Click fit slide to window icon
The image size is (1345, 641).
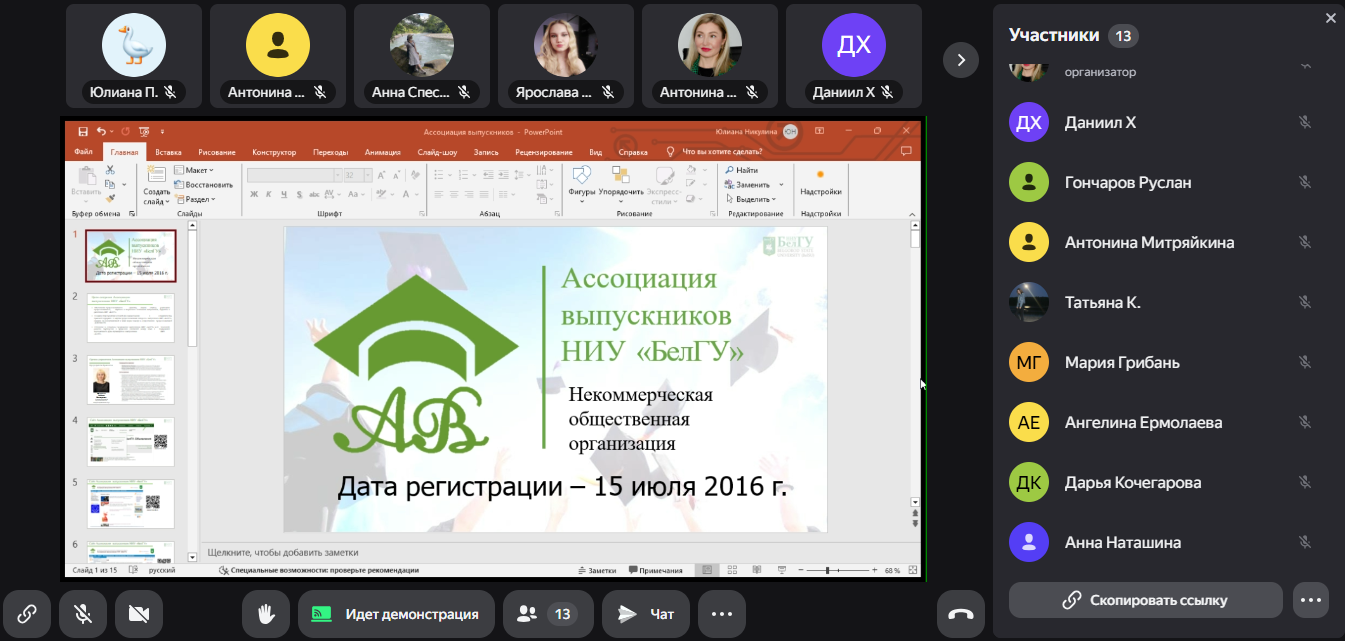(x=912, y=570)
